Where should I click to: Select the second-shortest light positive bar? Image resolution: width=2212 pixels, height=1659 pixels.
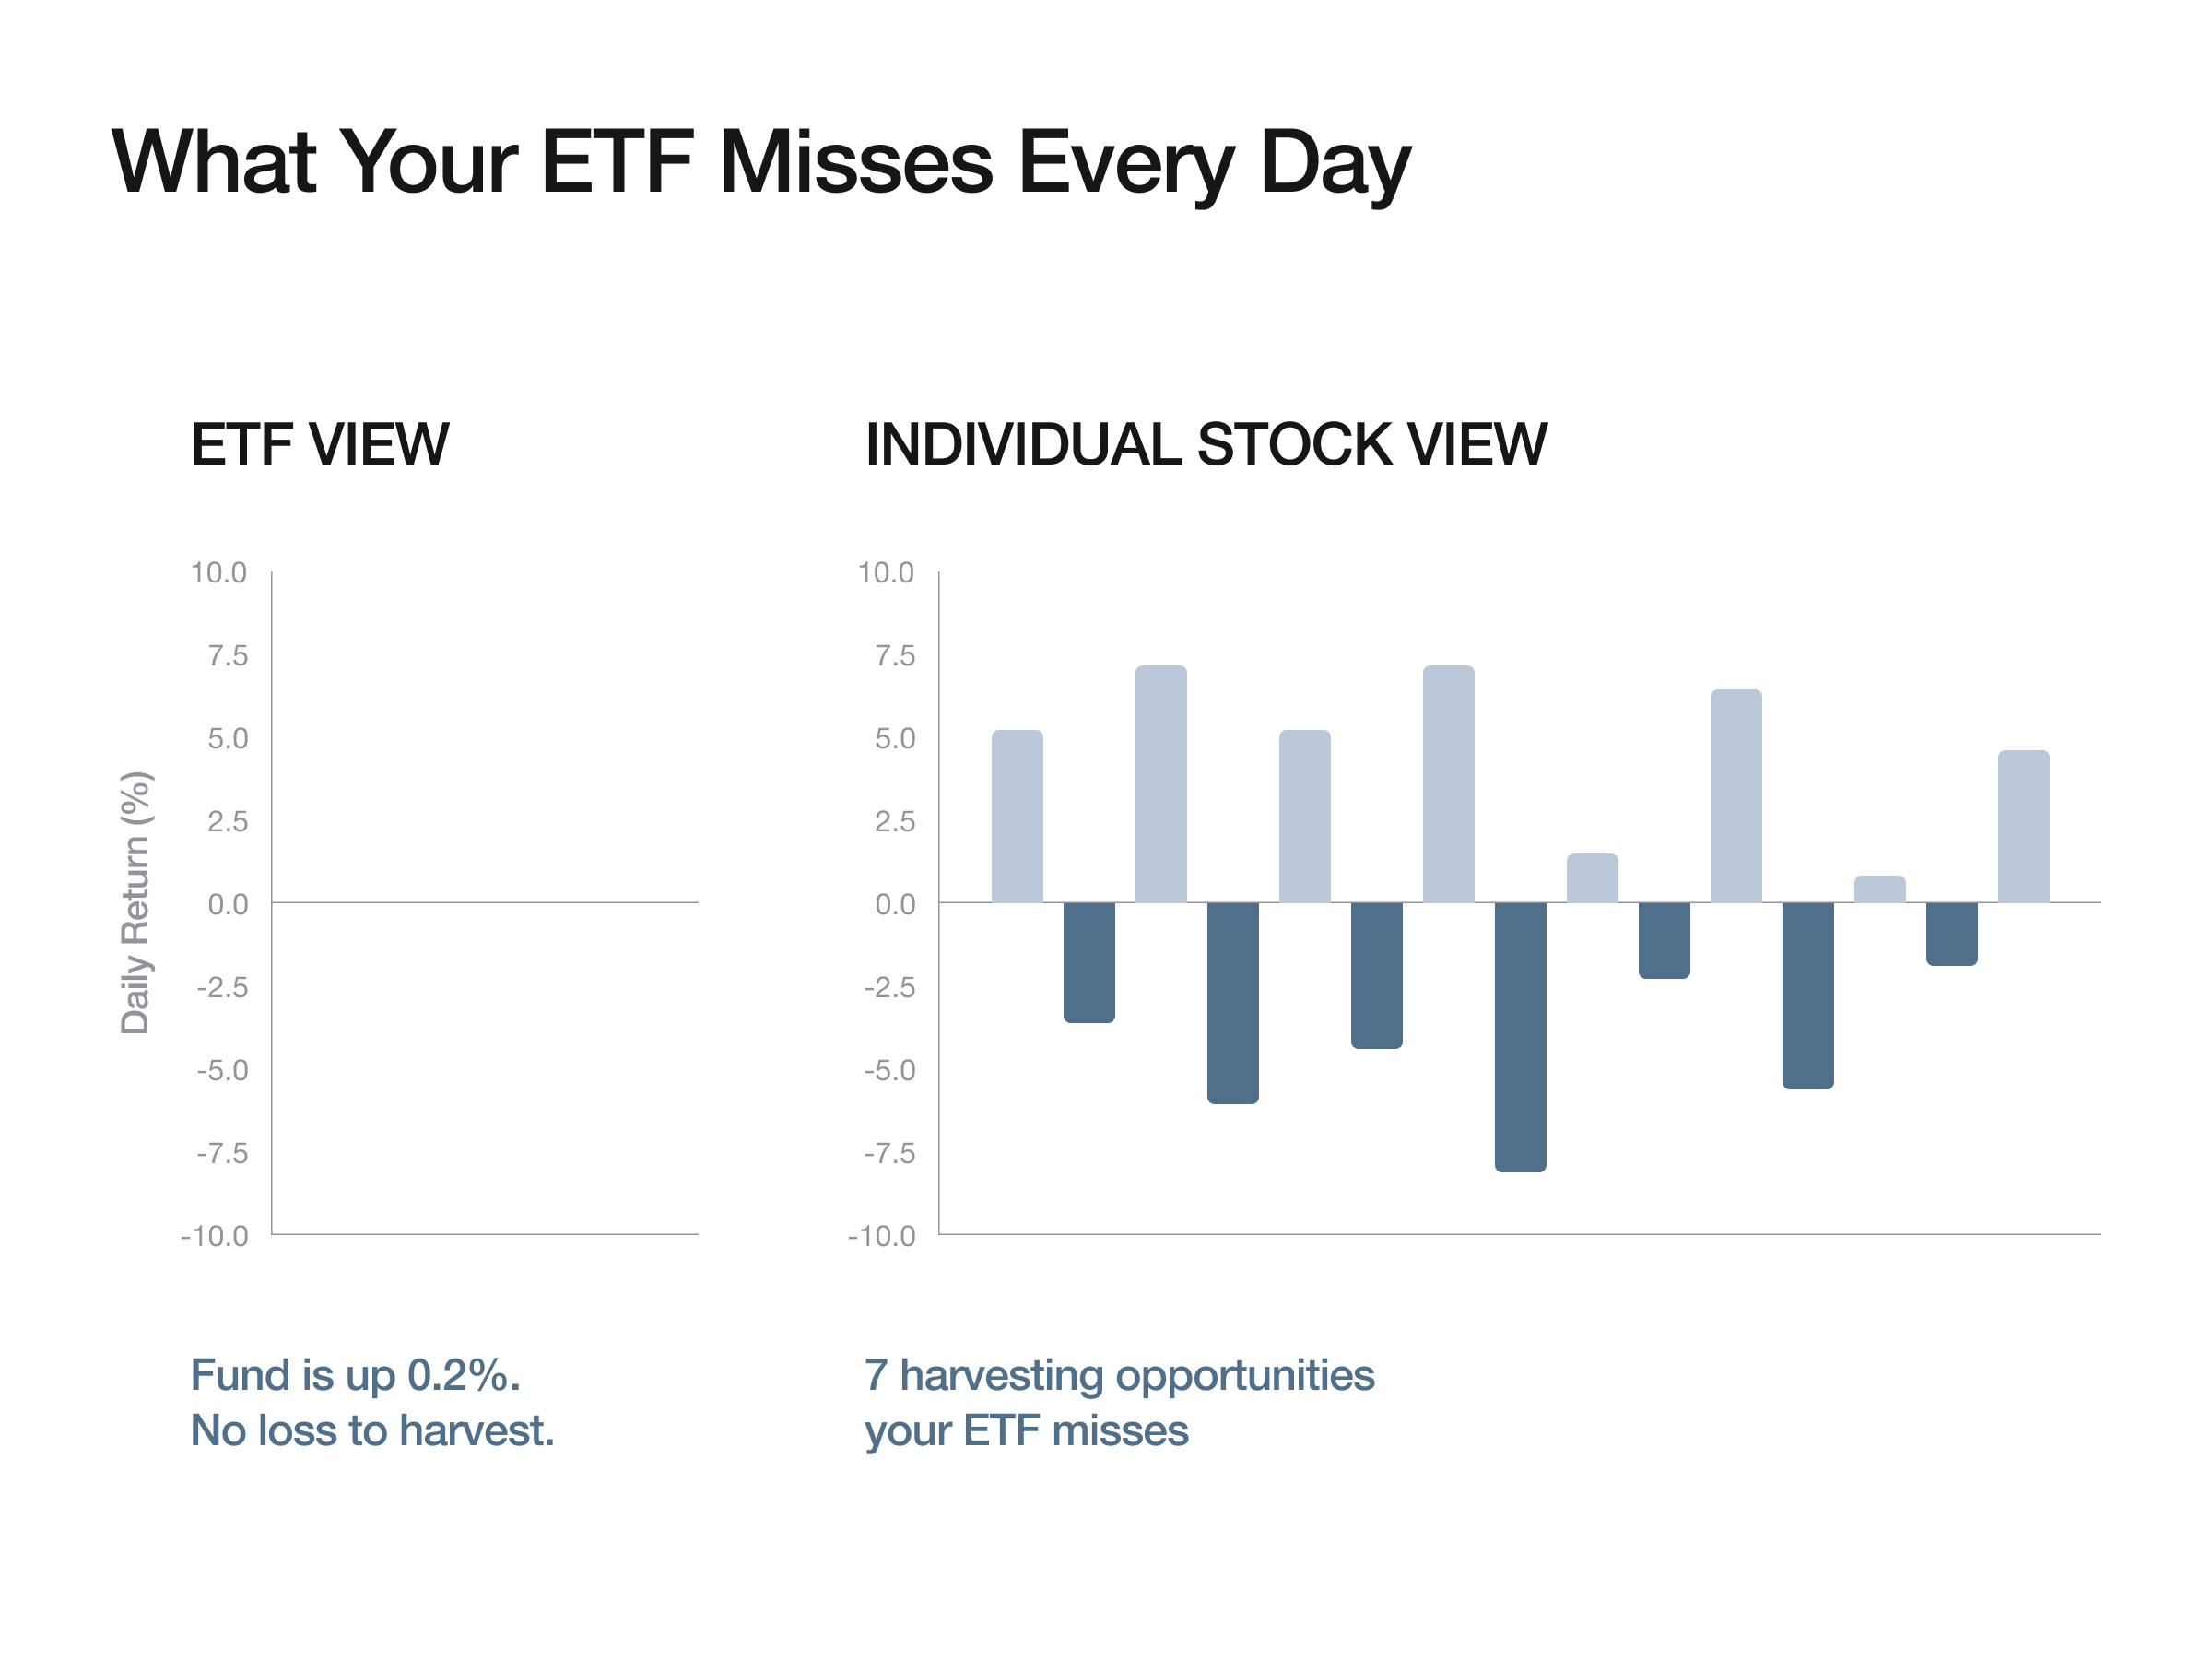coord(1592,878)
